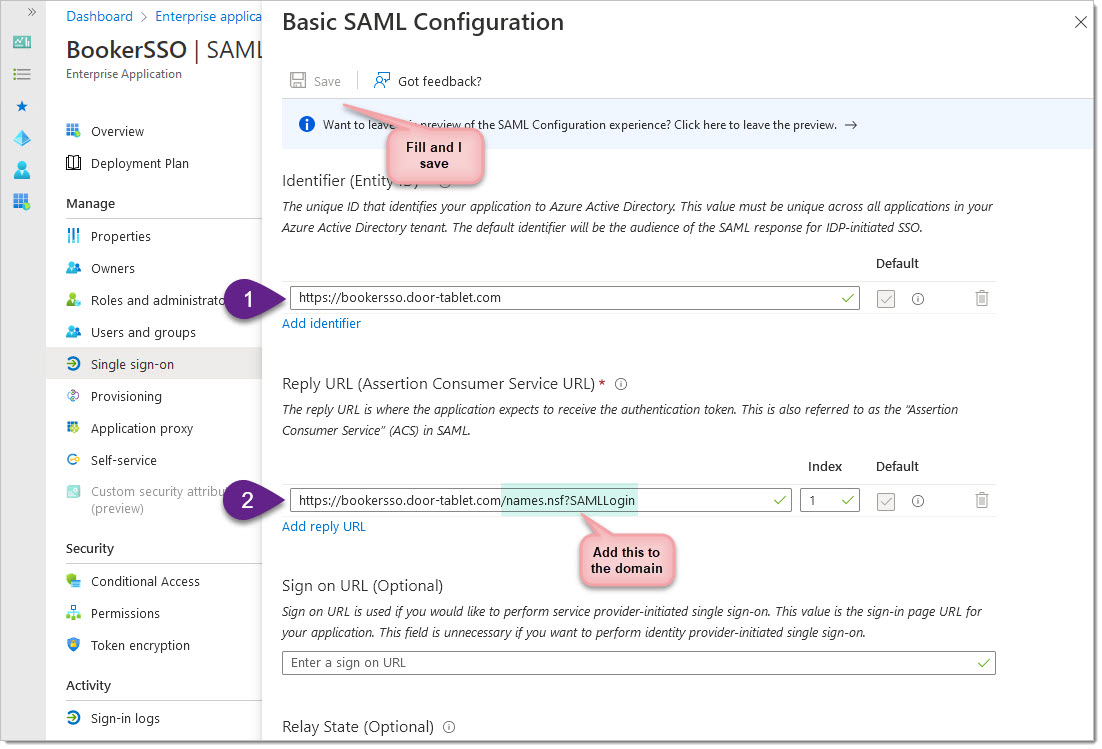Expand the collapsed left portal menu
This screenshot has height=749, width=1102.
pyautogui.click(x=32, y=12)
